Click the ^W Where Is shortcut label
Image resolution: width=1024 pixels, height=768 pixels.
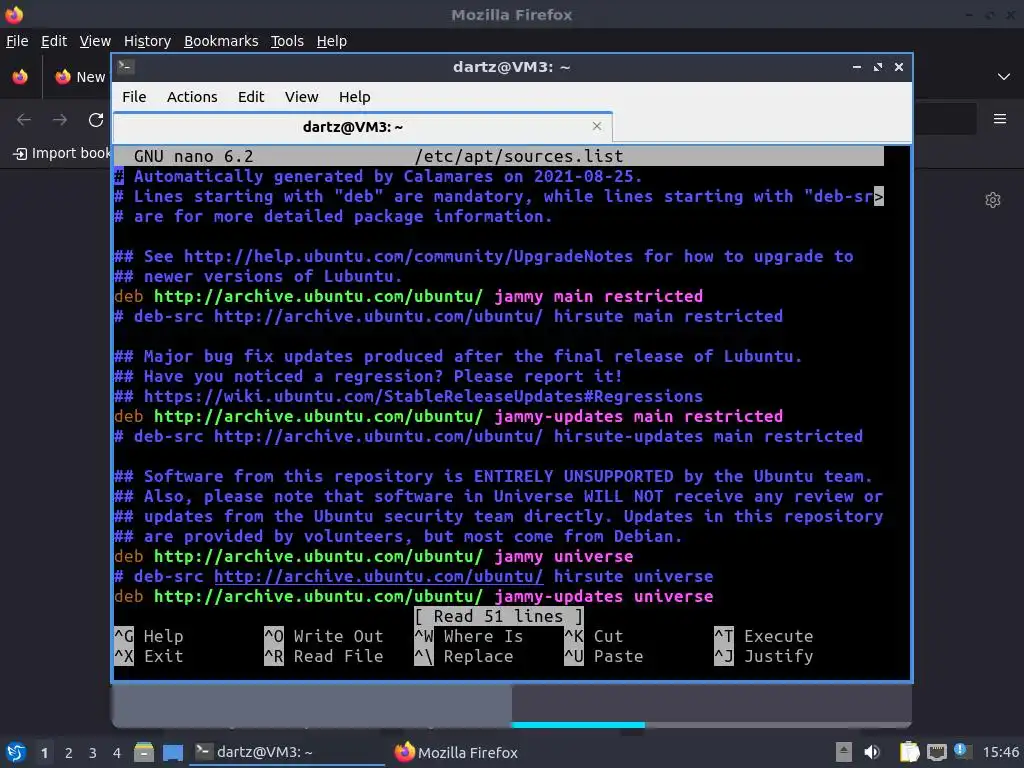[x=469, y=637]
